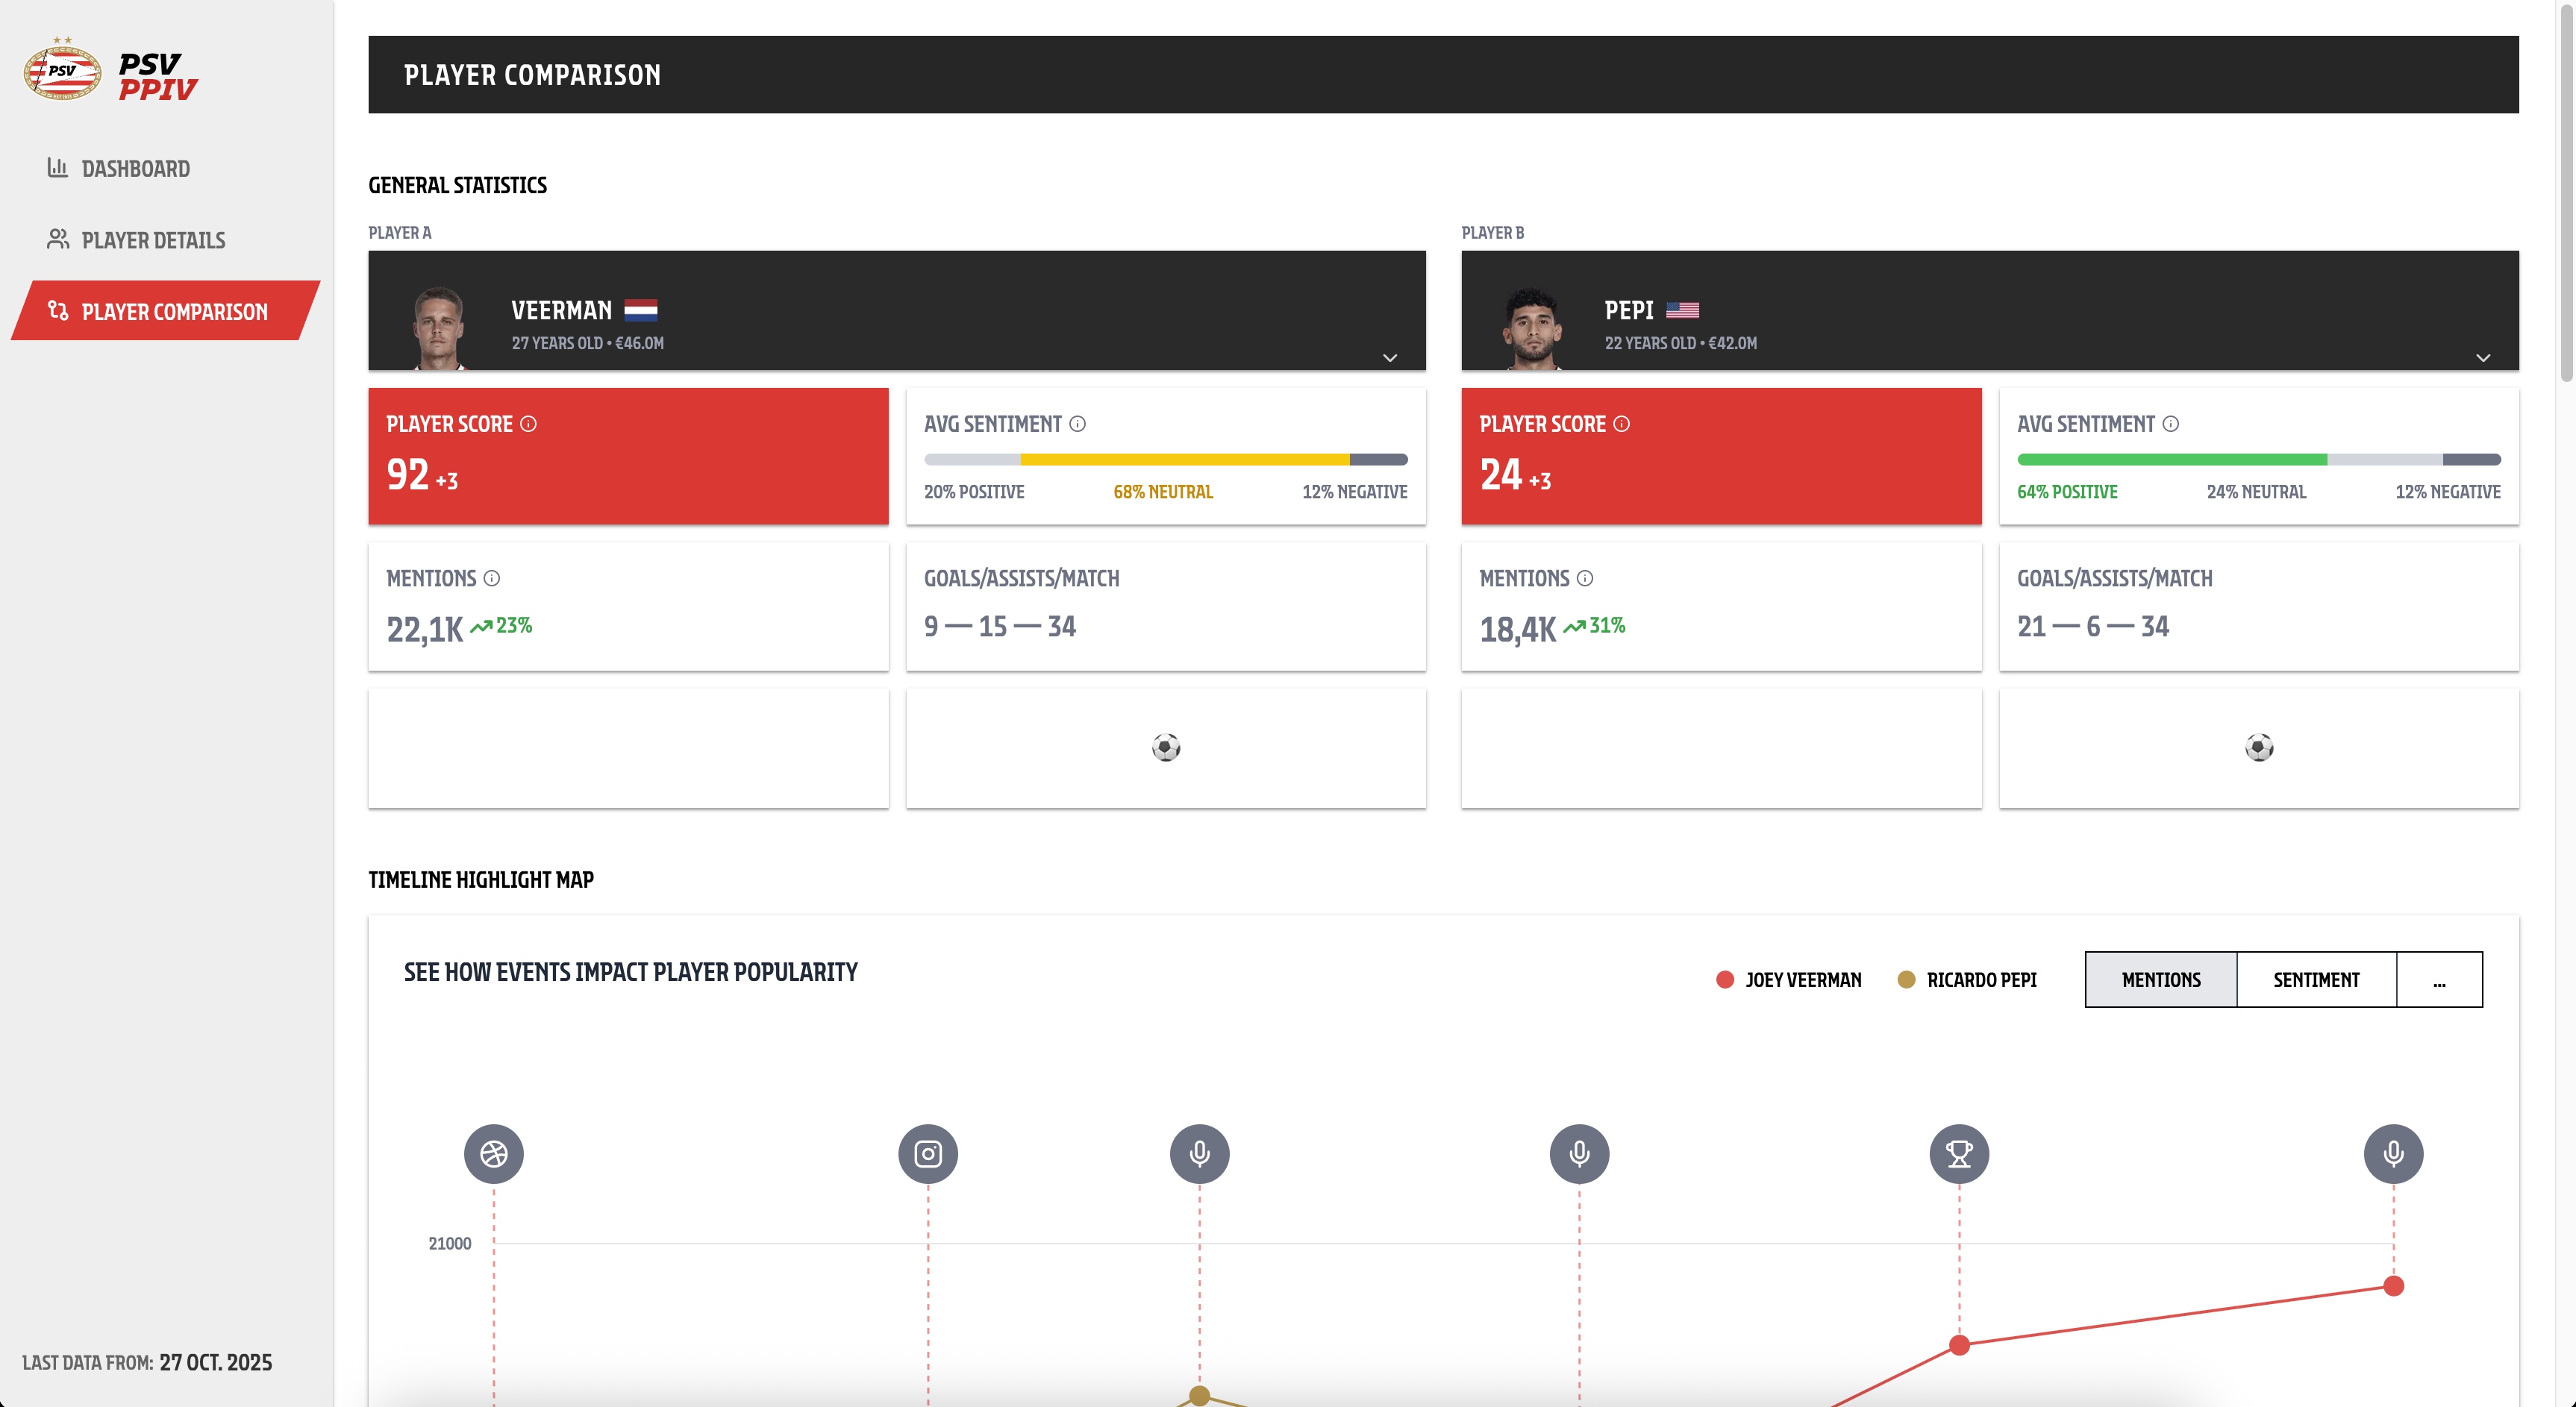The width and height of the screenshot is (2576, 1407).
Task: Click the Instagram event marker icon
Action: click(x=927, y=1153)
